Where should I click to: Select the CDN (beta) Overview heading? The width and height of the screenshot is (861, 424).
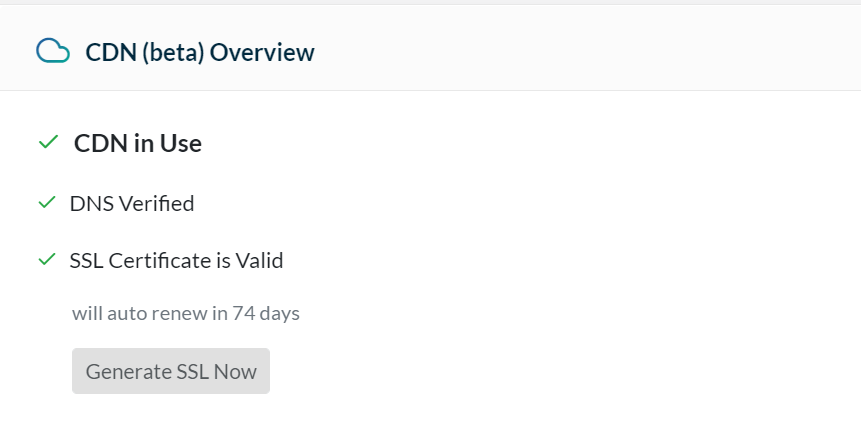tap(200, 52)
